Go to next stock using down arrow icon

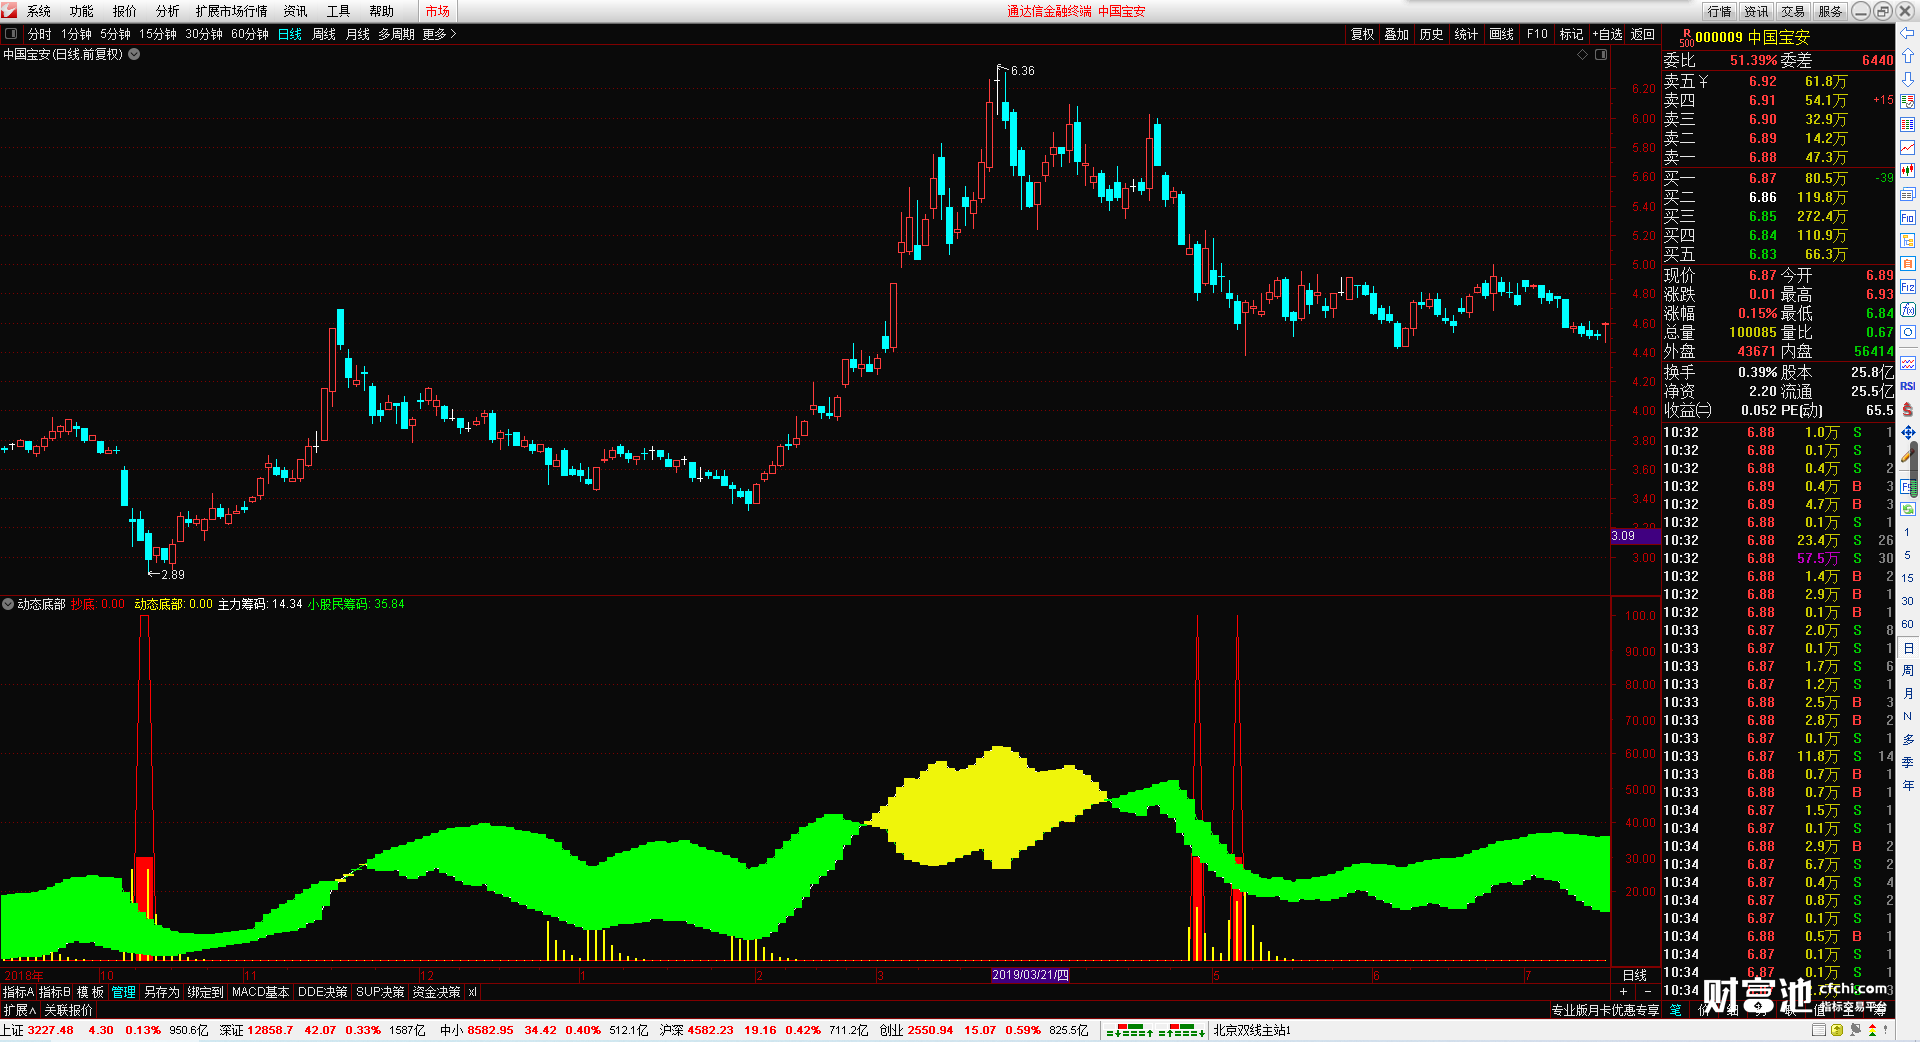[x=1907, y=78]
